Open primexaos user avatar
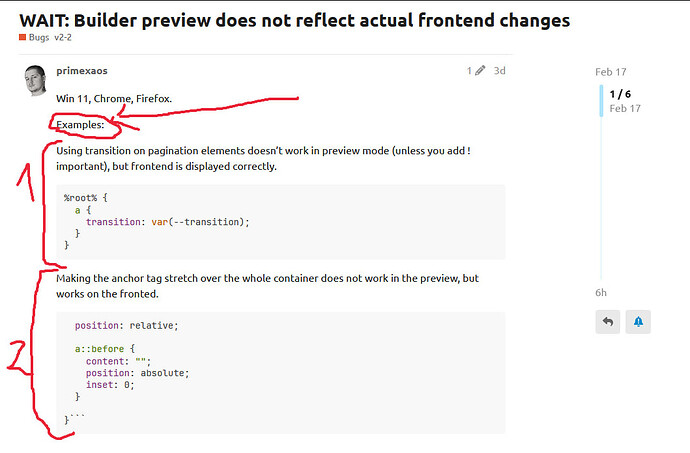690x453 pixels. pyautogui.click(x=35, y=80)
